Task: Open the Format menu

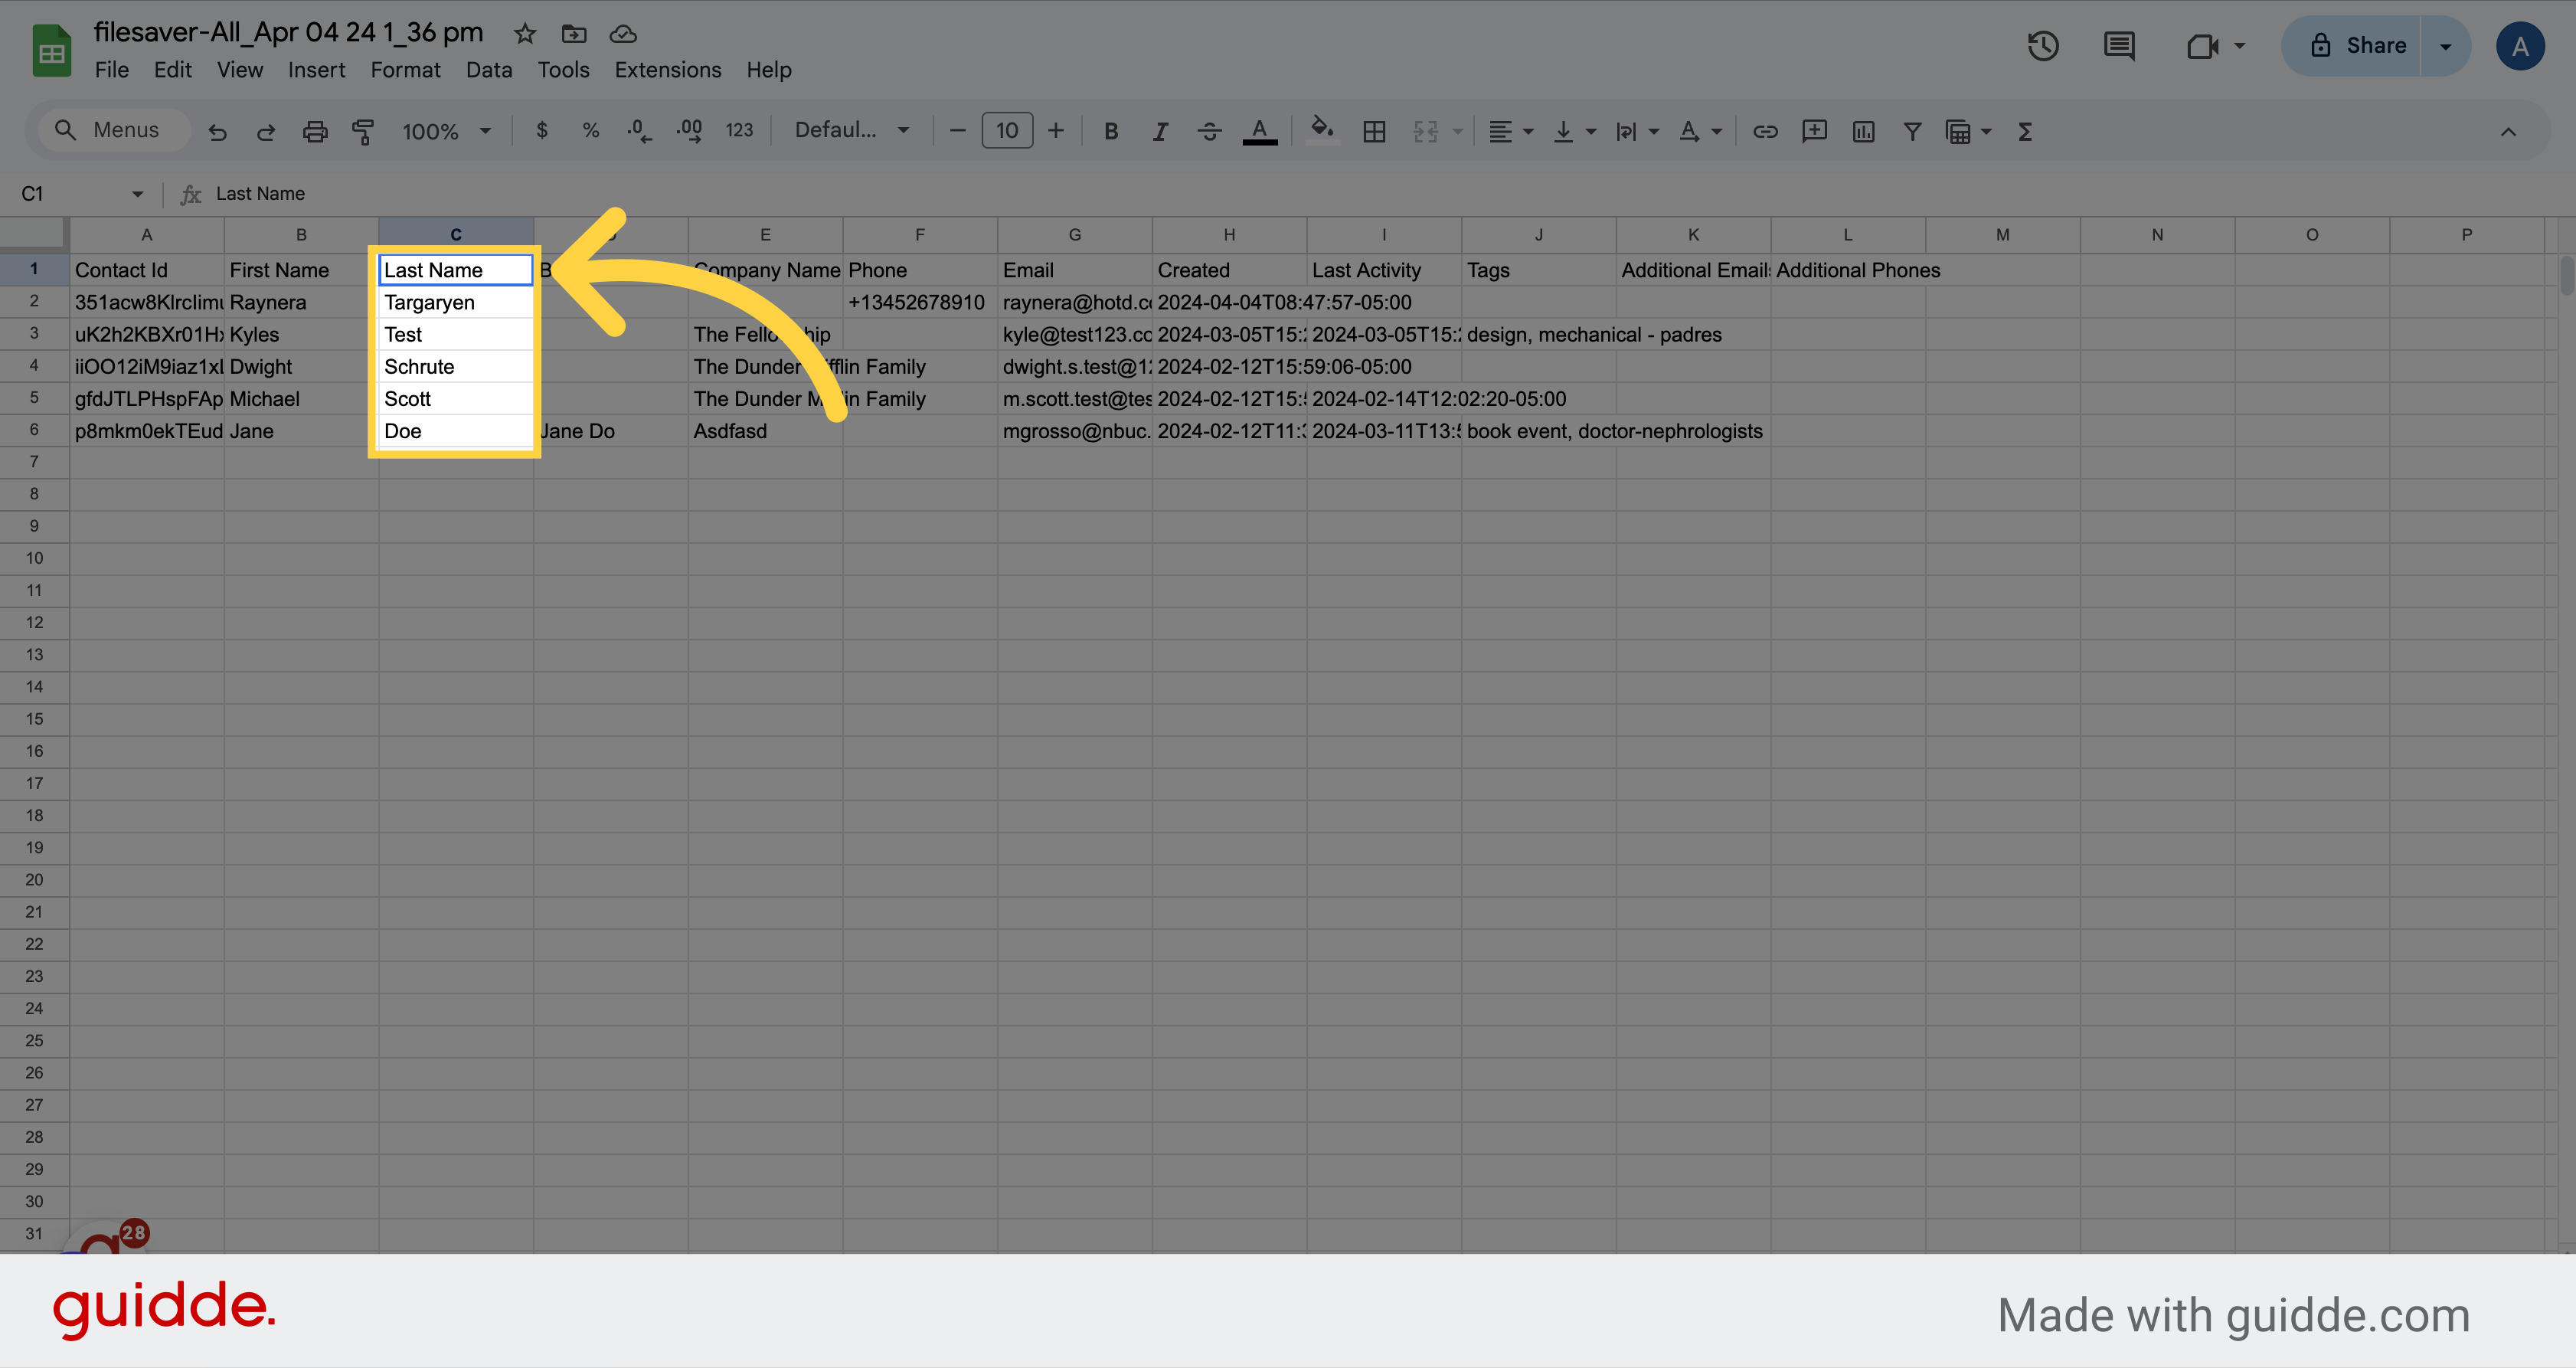Action: coord(405,70)
